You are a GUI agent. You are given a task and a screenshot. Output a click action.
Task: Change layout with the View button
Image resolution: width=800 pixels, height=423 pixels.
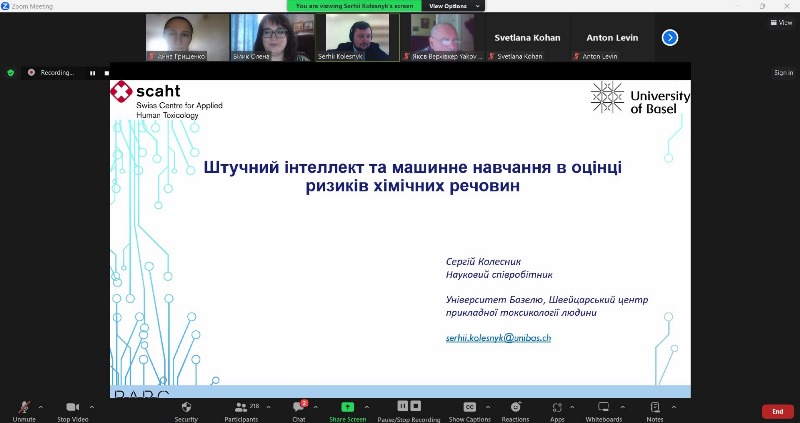781,22
